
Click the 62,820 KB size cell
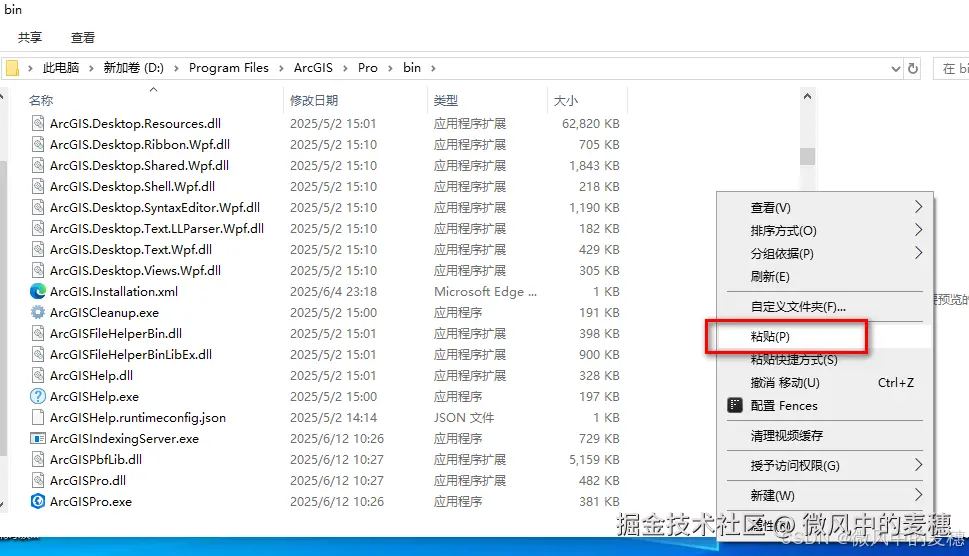point(590,124)
